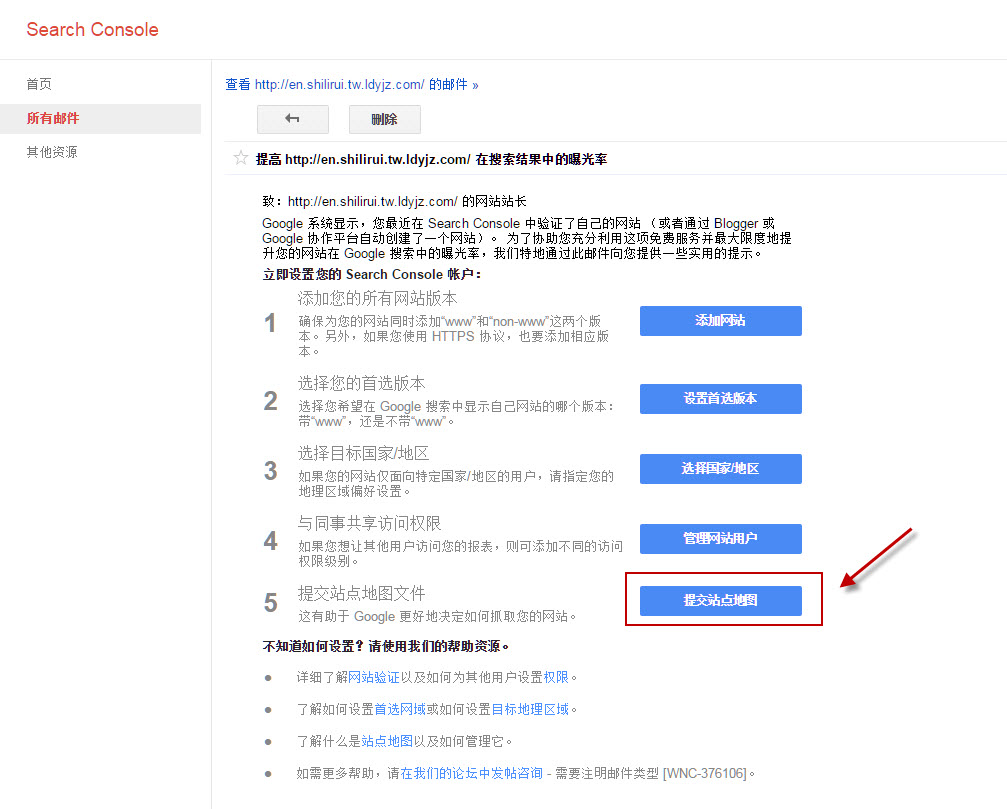This screenshot has width=1007, height=809.
Task: Star the message about search exposure
Action: (240, 158)
